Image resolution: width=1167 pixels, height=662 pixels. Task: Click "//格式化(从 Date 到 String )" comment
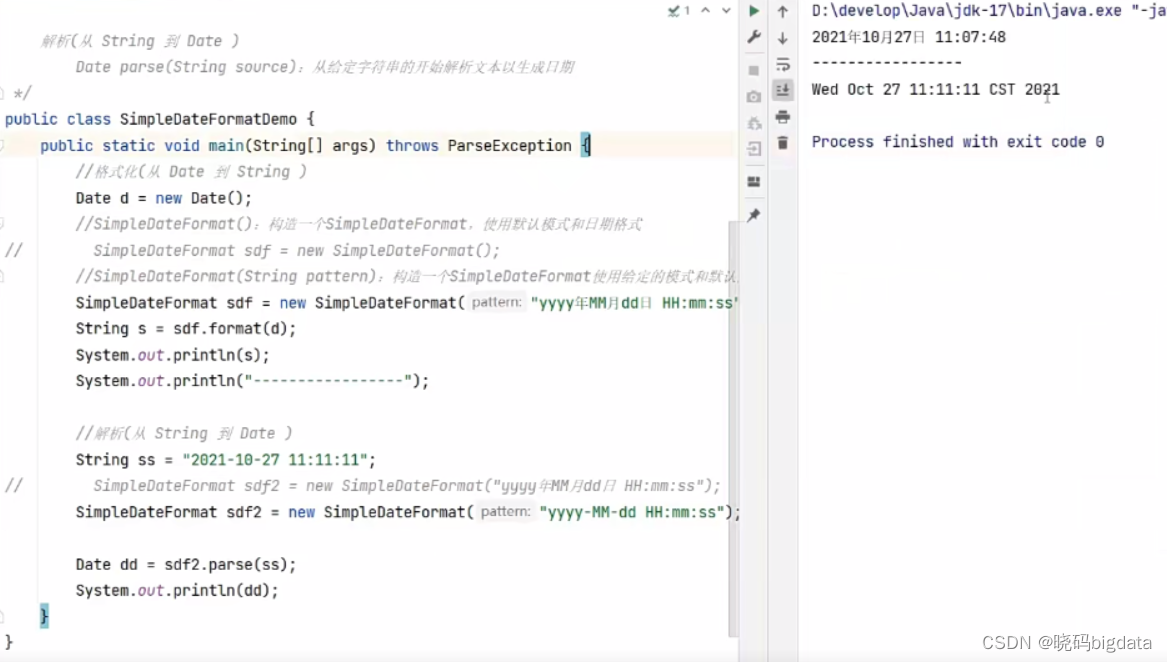point(191,172)
